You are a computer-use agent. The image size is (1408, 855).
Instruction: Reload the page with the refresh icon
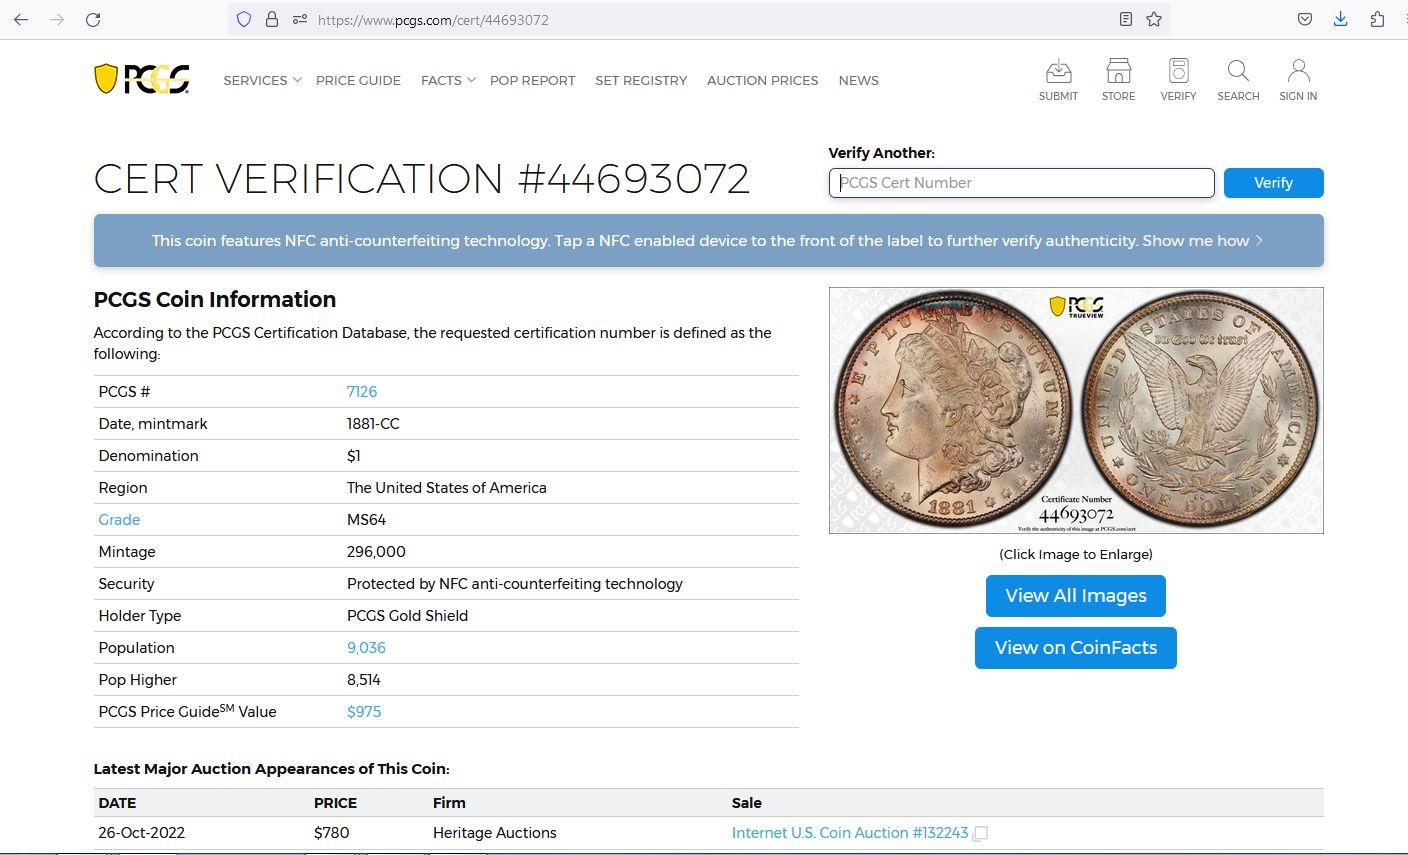click(x=93, y=19)
